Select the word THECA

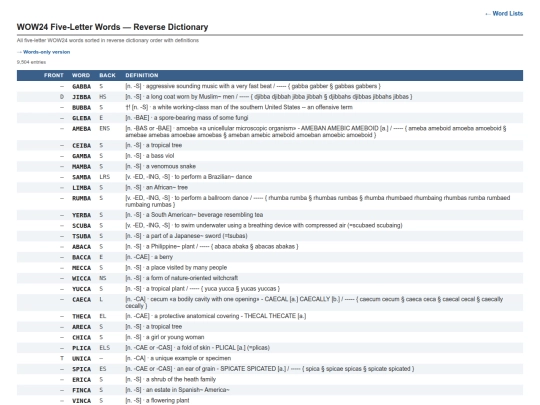tap(82, 316)
